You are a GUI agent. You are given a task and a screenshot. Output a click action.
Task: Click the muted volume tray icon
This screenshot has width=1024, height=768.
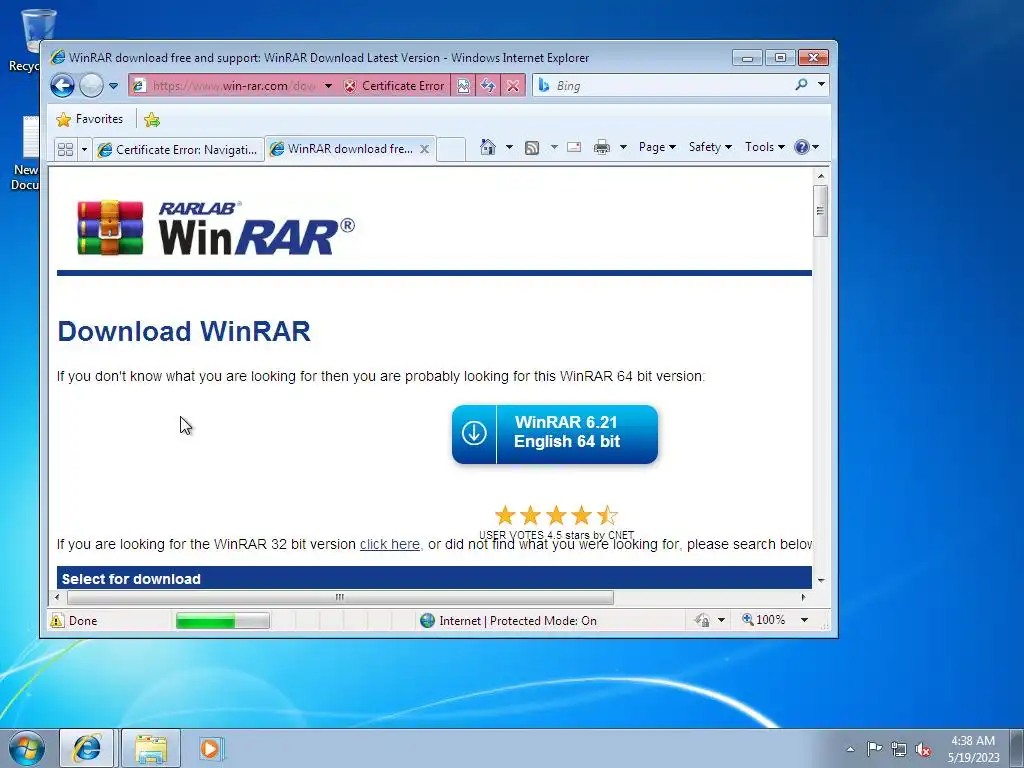[x=923, y=749]
